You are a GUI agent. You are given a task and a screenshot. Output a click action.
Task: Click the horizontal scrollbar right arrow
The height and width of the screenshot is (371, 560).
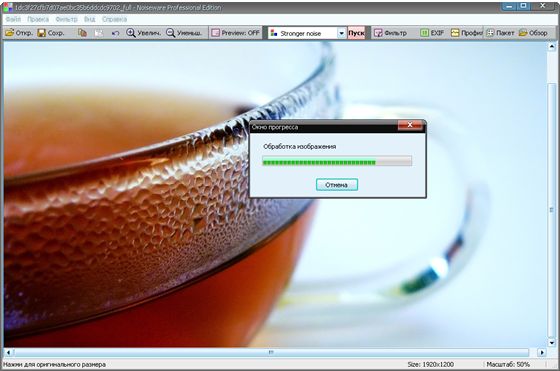(x=542, y=352)
